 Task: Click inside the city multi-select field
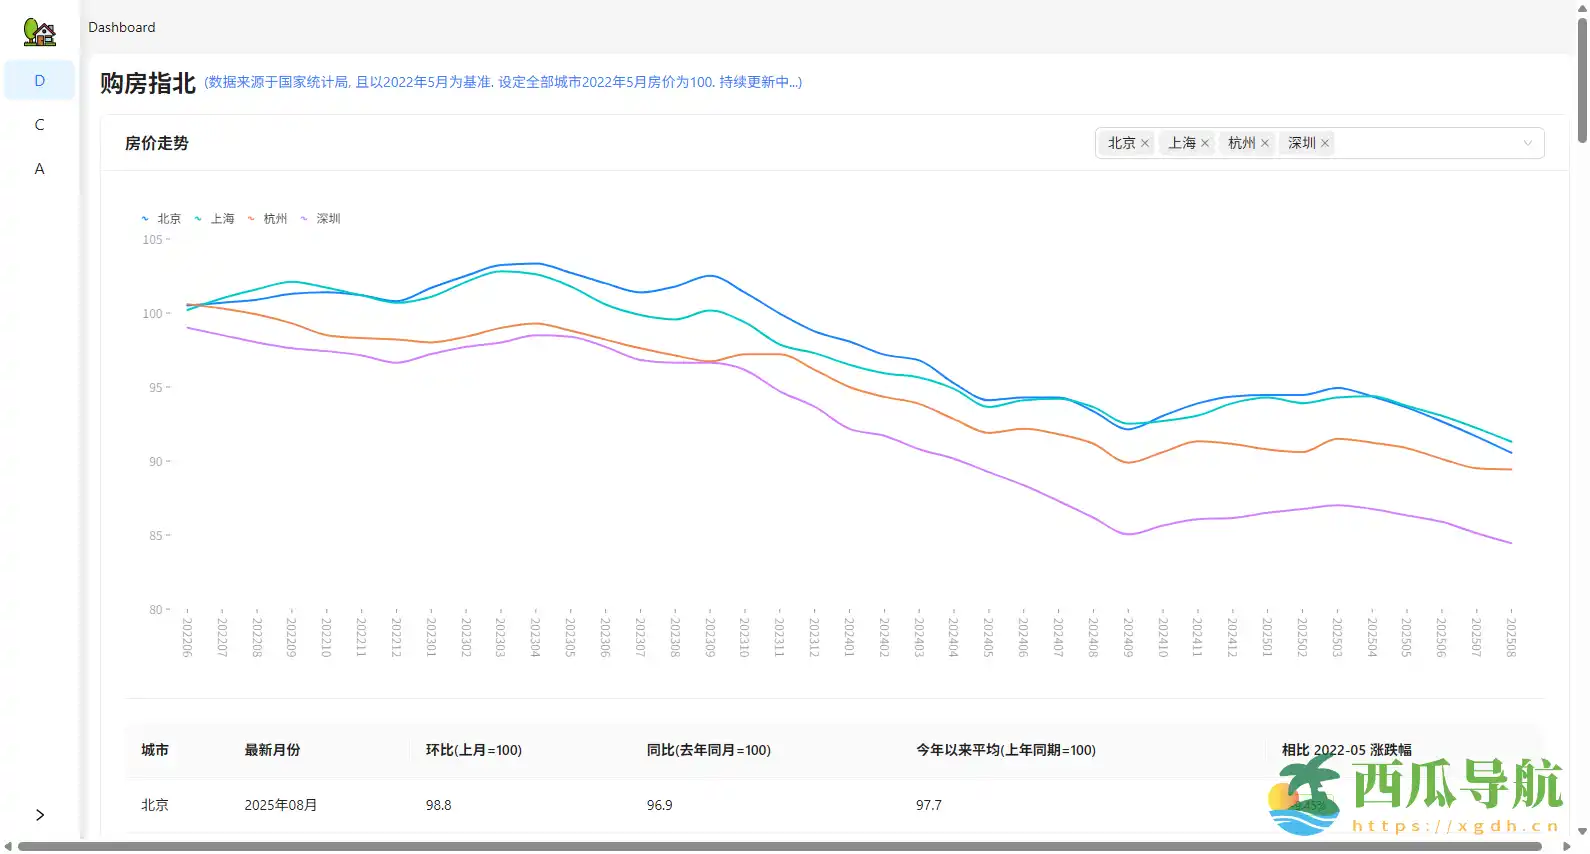click(x=1420, y=144)
